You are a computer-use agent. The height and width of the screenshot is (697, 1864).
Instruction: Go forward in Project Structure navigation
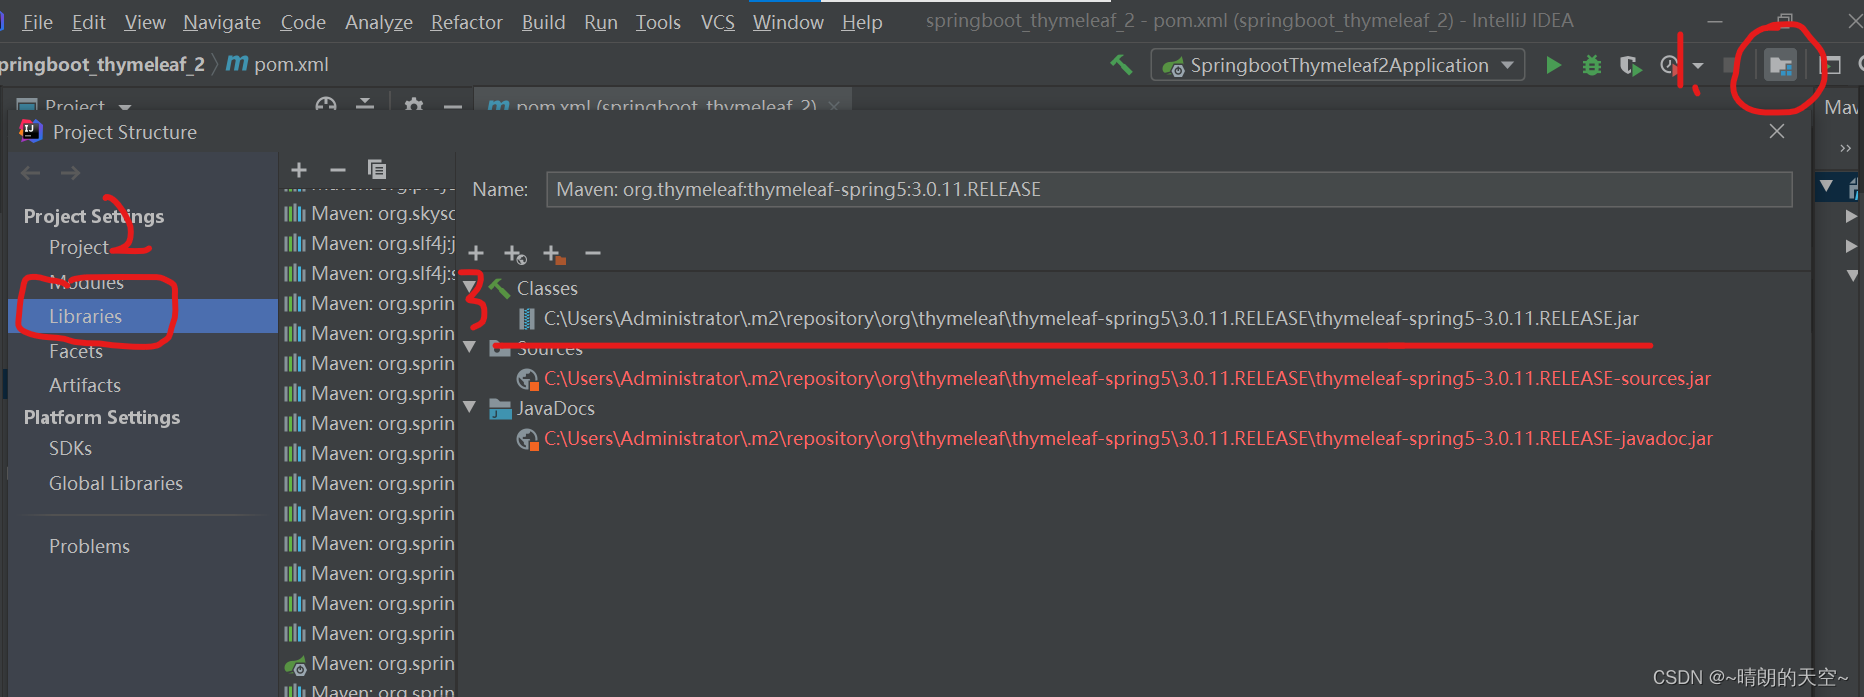pos(70,173)
